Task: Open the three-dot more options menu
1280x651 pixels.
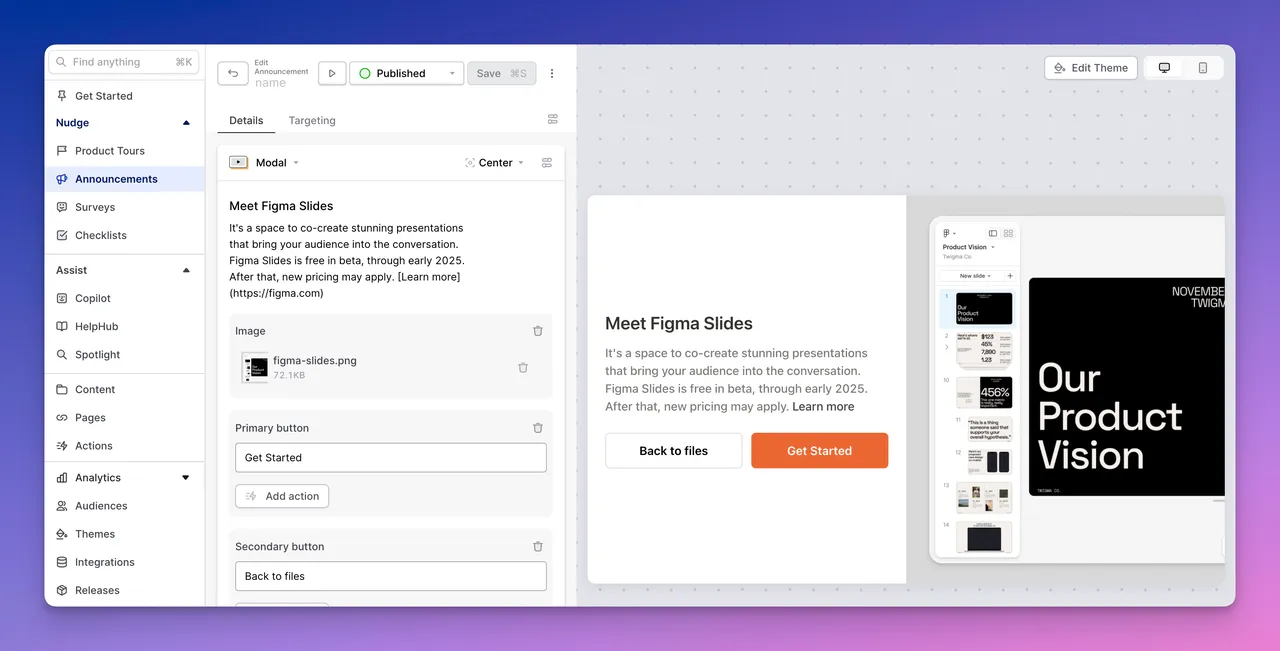Action: 552,73
